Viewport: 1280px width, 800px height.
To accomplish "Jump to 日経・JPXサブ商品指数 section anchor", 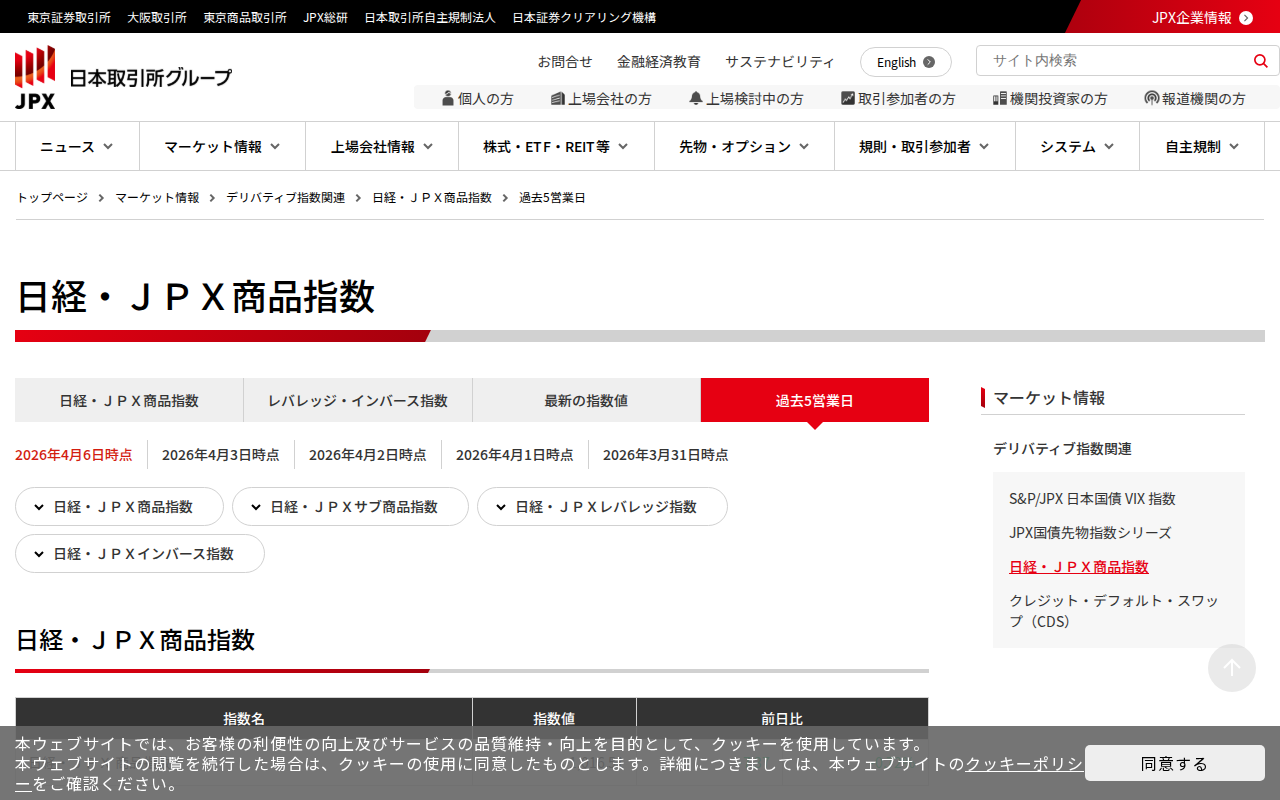I will pos(350,507).
